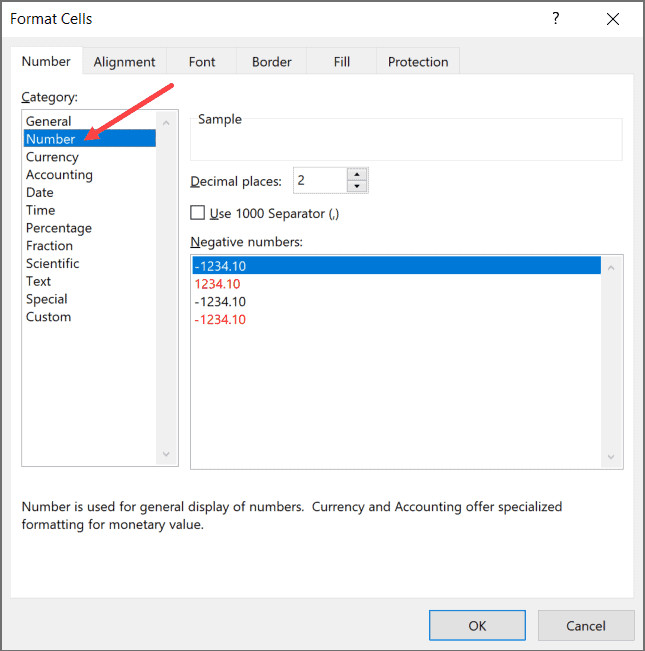Switch to the Protection tab
This screenshot has height=651, width=645.
[x=418, y=62]
